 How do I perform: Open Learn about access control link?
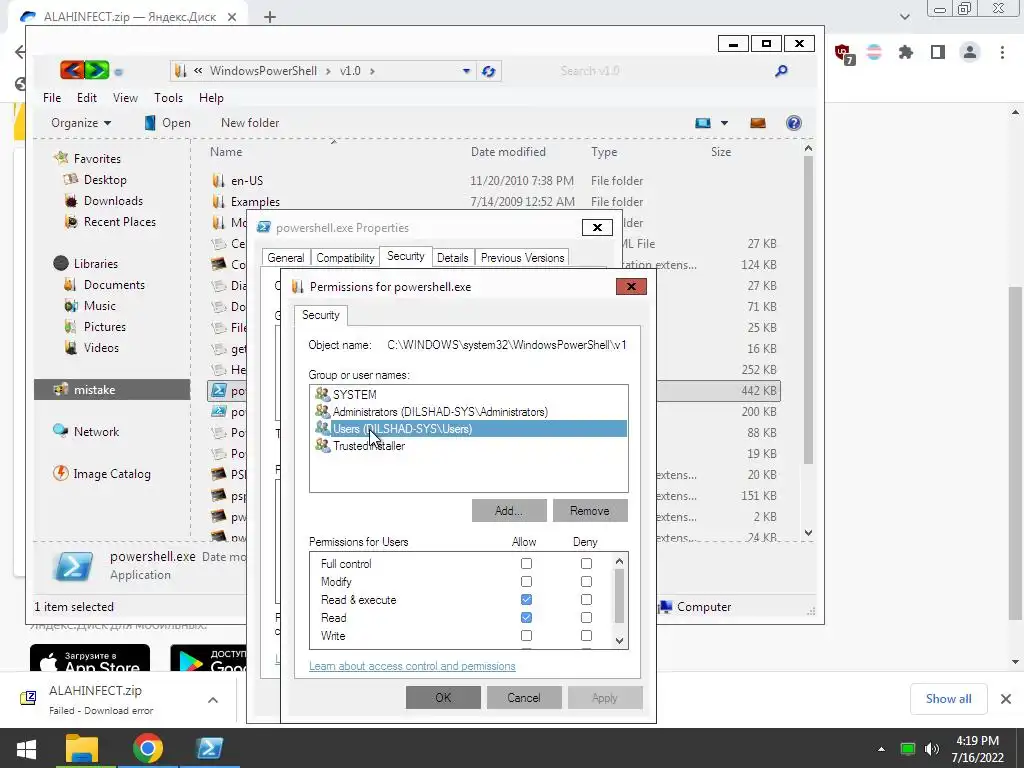pyautogui.click(x=412, y=666)
